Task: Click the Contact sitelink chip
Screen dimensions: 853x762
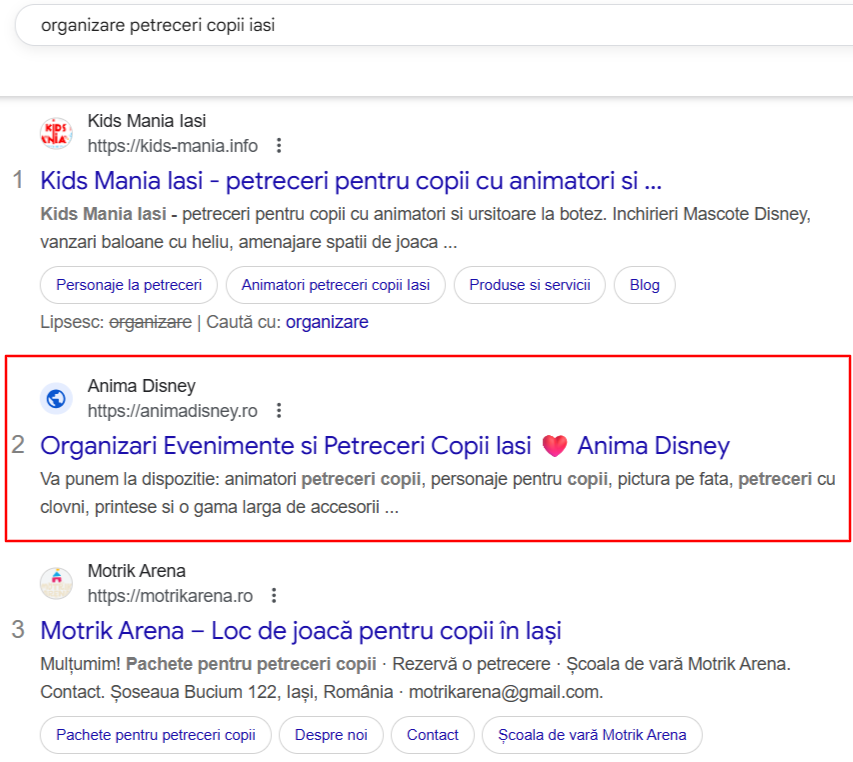Action: coord(432,735)
